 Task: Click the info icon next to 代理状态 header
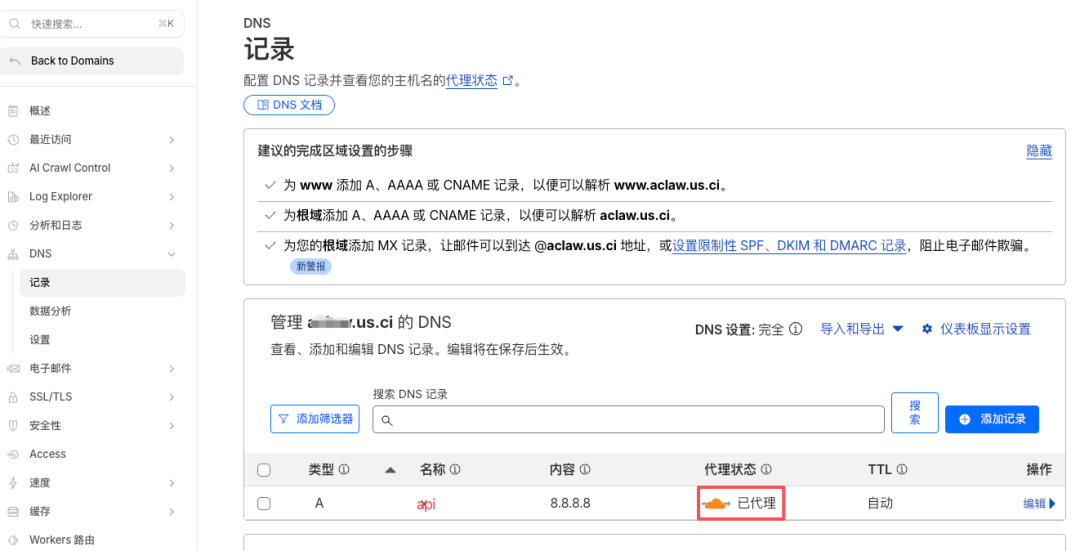(x=766, y=469)
